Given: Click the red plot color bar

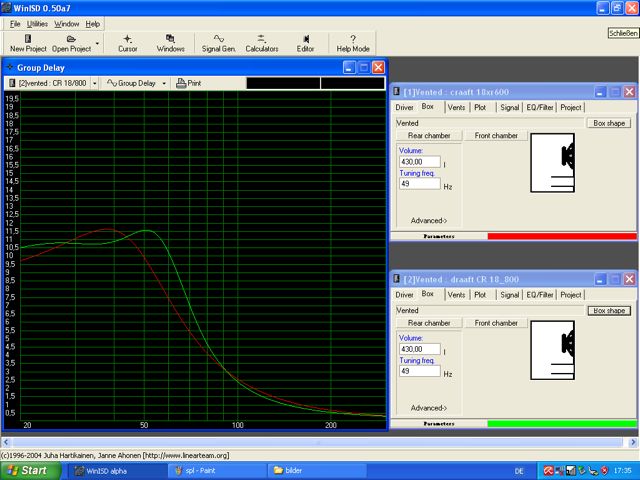Looking at the screenshot, I should coord(561,236).
